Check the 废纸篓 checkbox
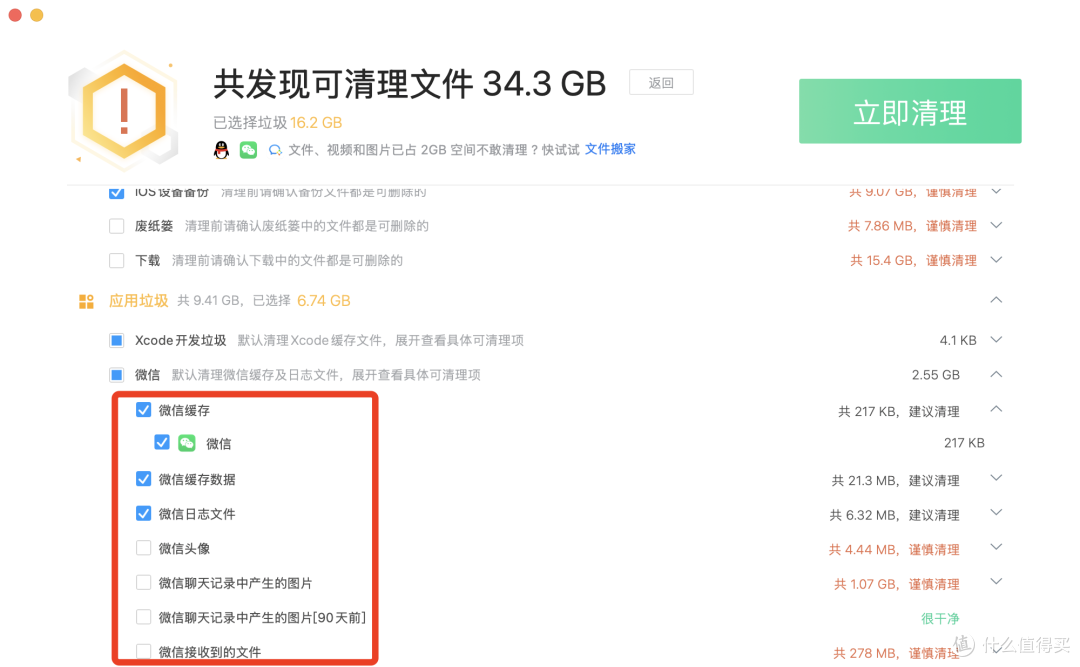This screenshot has height=667, width=1080. [116, 225]
